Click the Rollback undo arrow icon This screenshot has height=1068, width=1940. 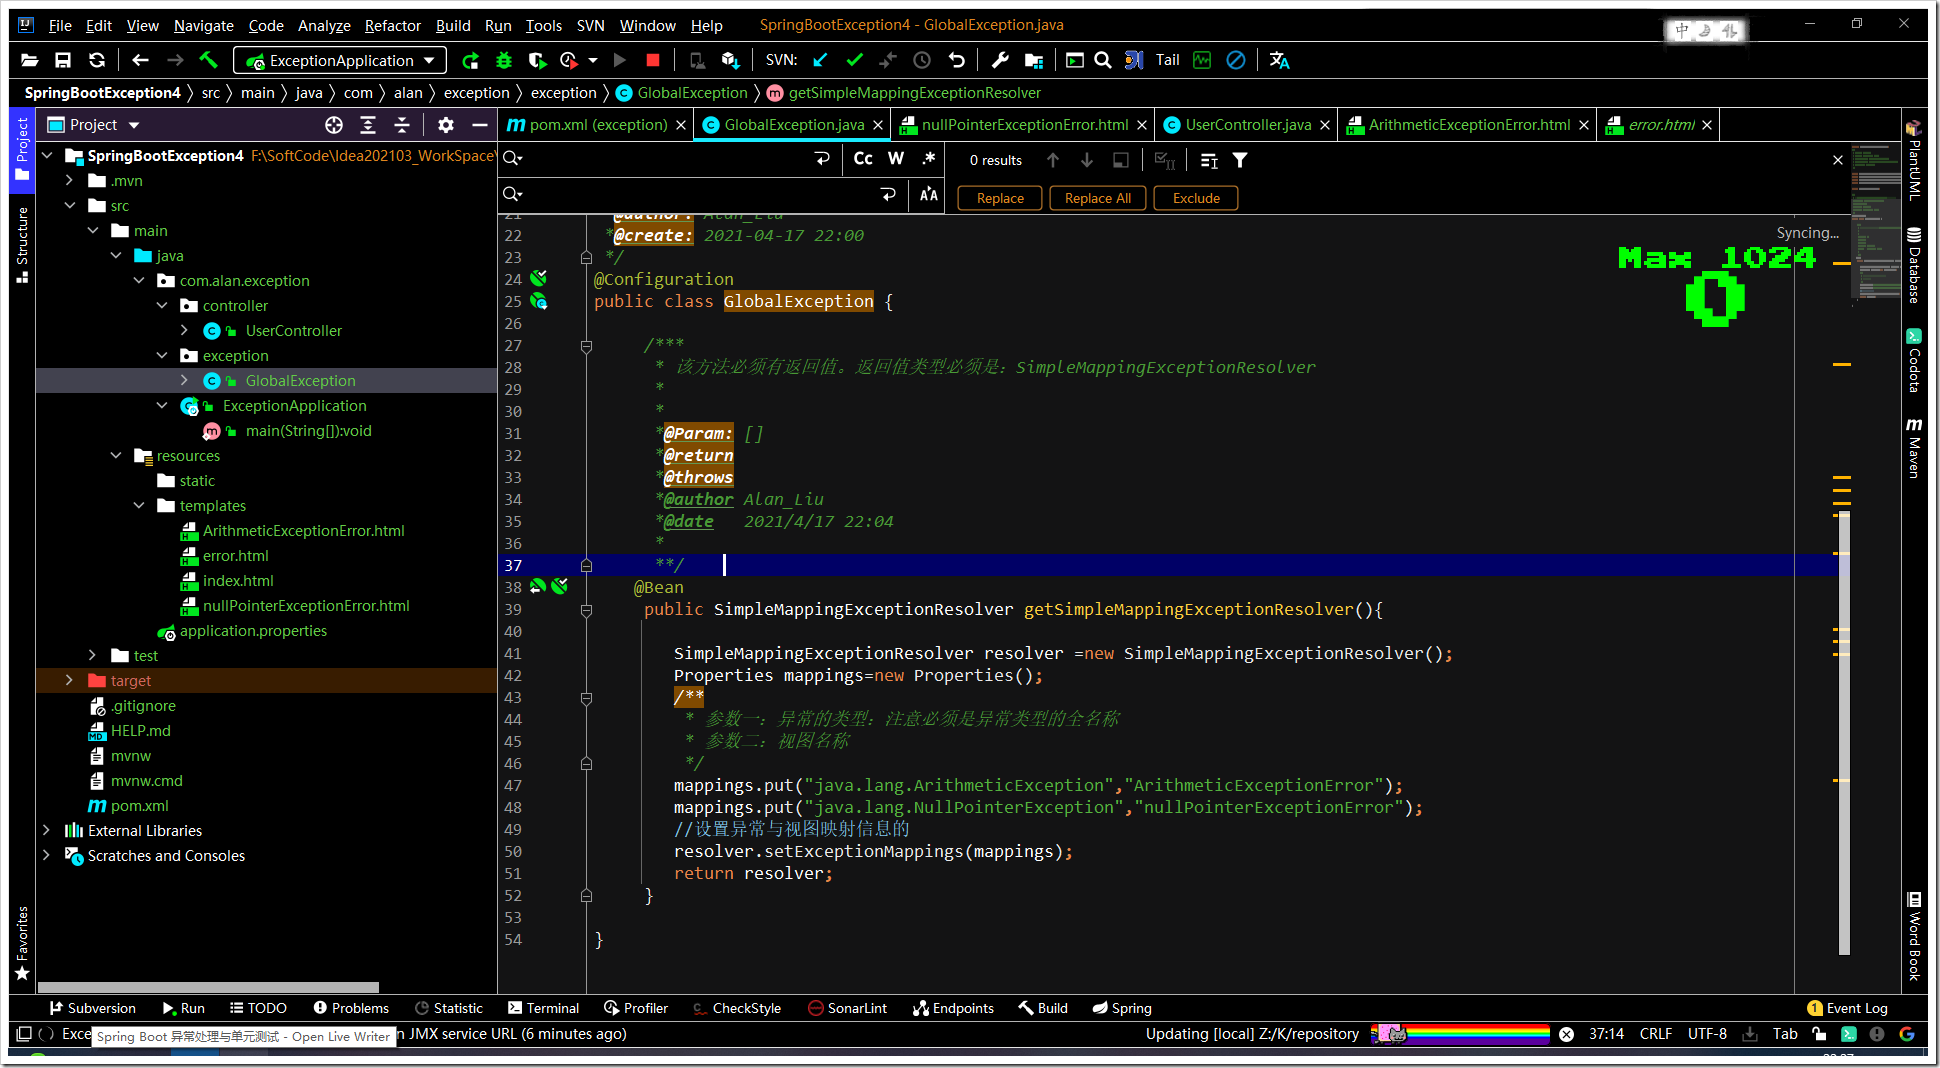tap(956, 60)
